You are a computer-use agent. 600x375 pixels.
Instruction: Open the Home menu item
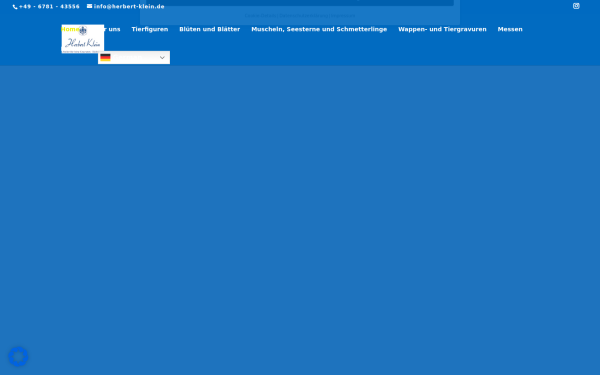(x=70, y=29)
